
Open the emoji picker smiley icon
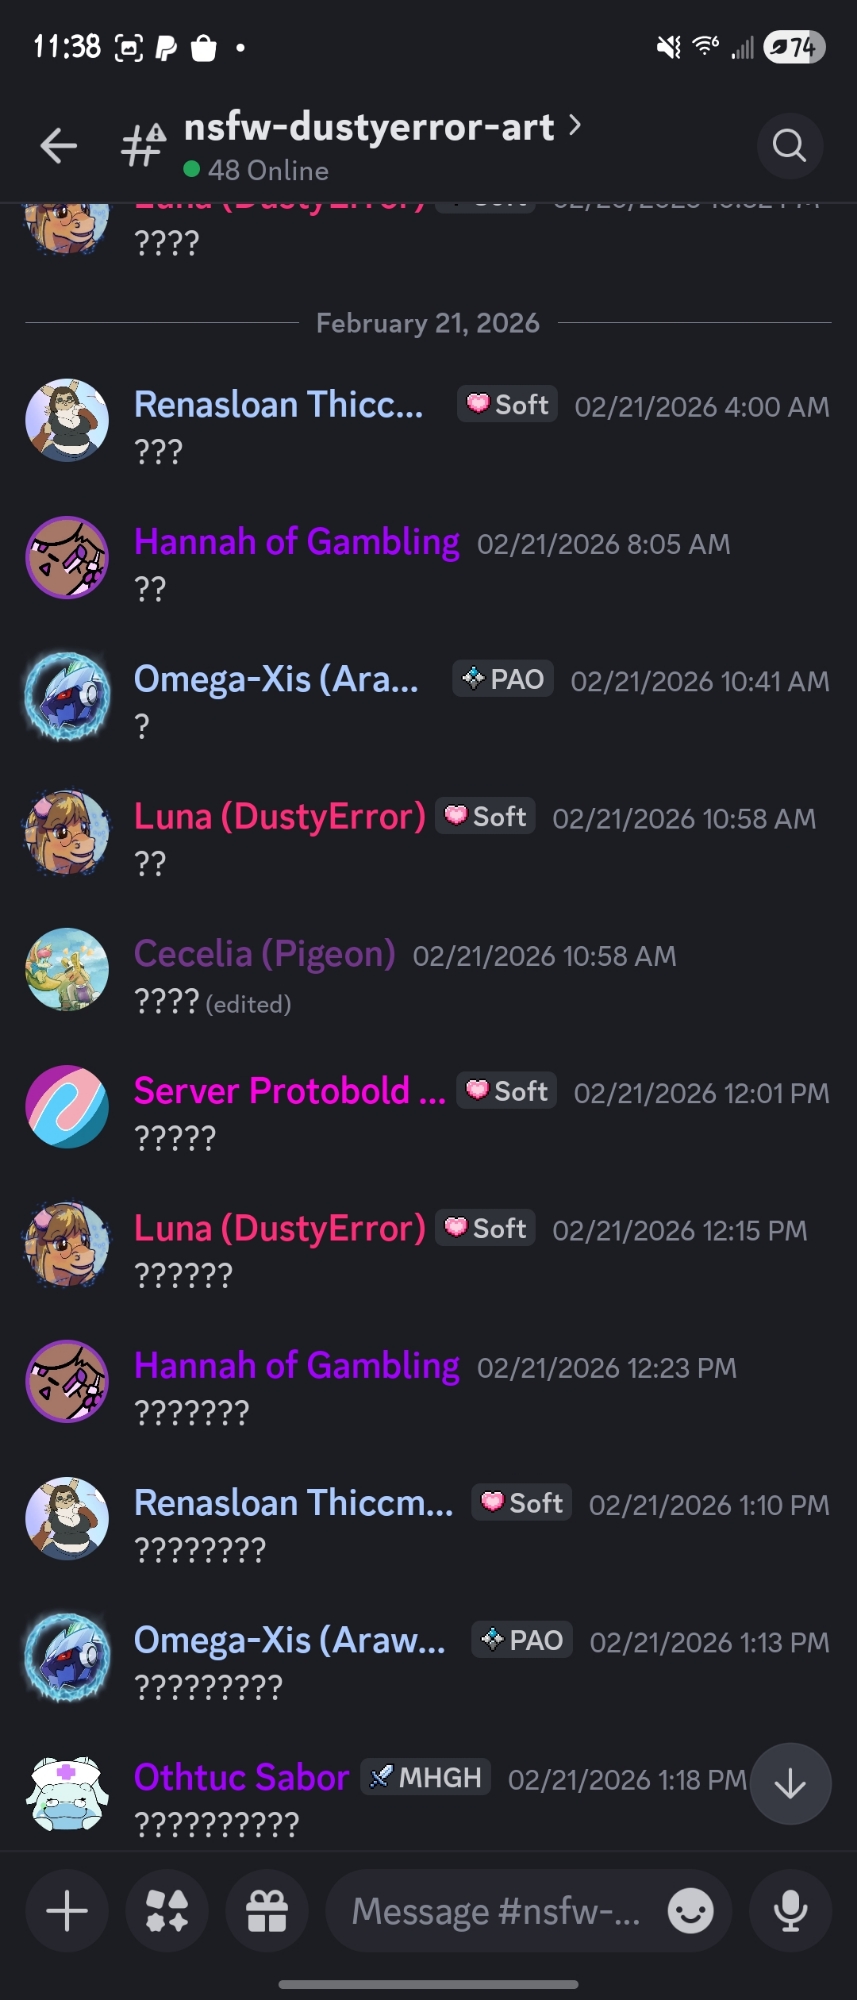pyautogui.click(x=690, y=1911)
